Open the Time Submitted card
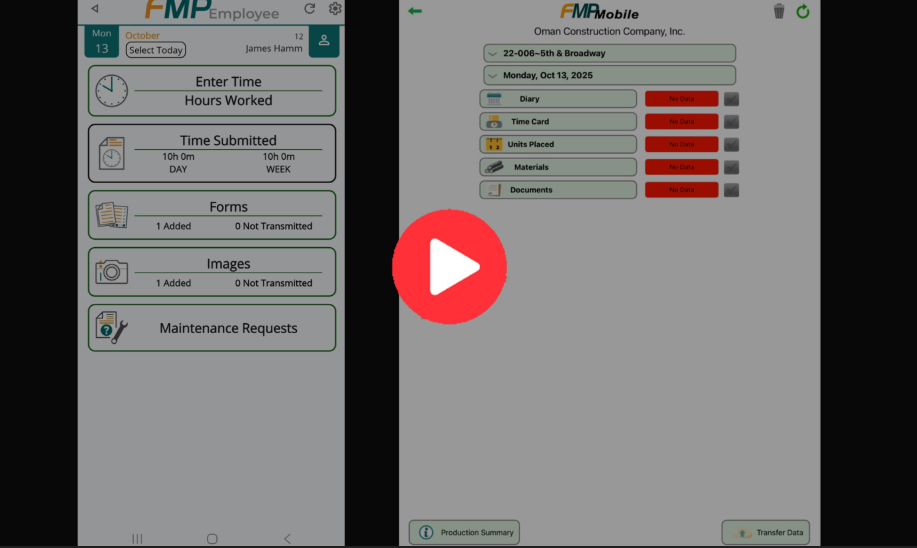The height and width of the screenshot is (548, 917). click(x=212, y=153)
